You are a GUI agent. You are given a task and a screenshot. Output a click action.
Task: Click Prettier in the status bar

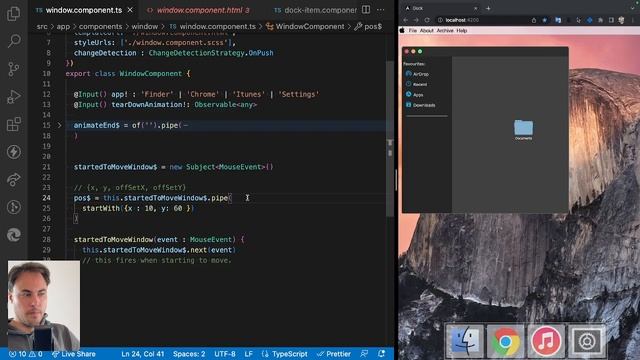point(334,354)
